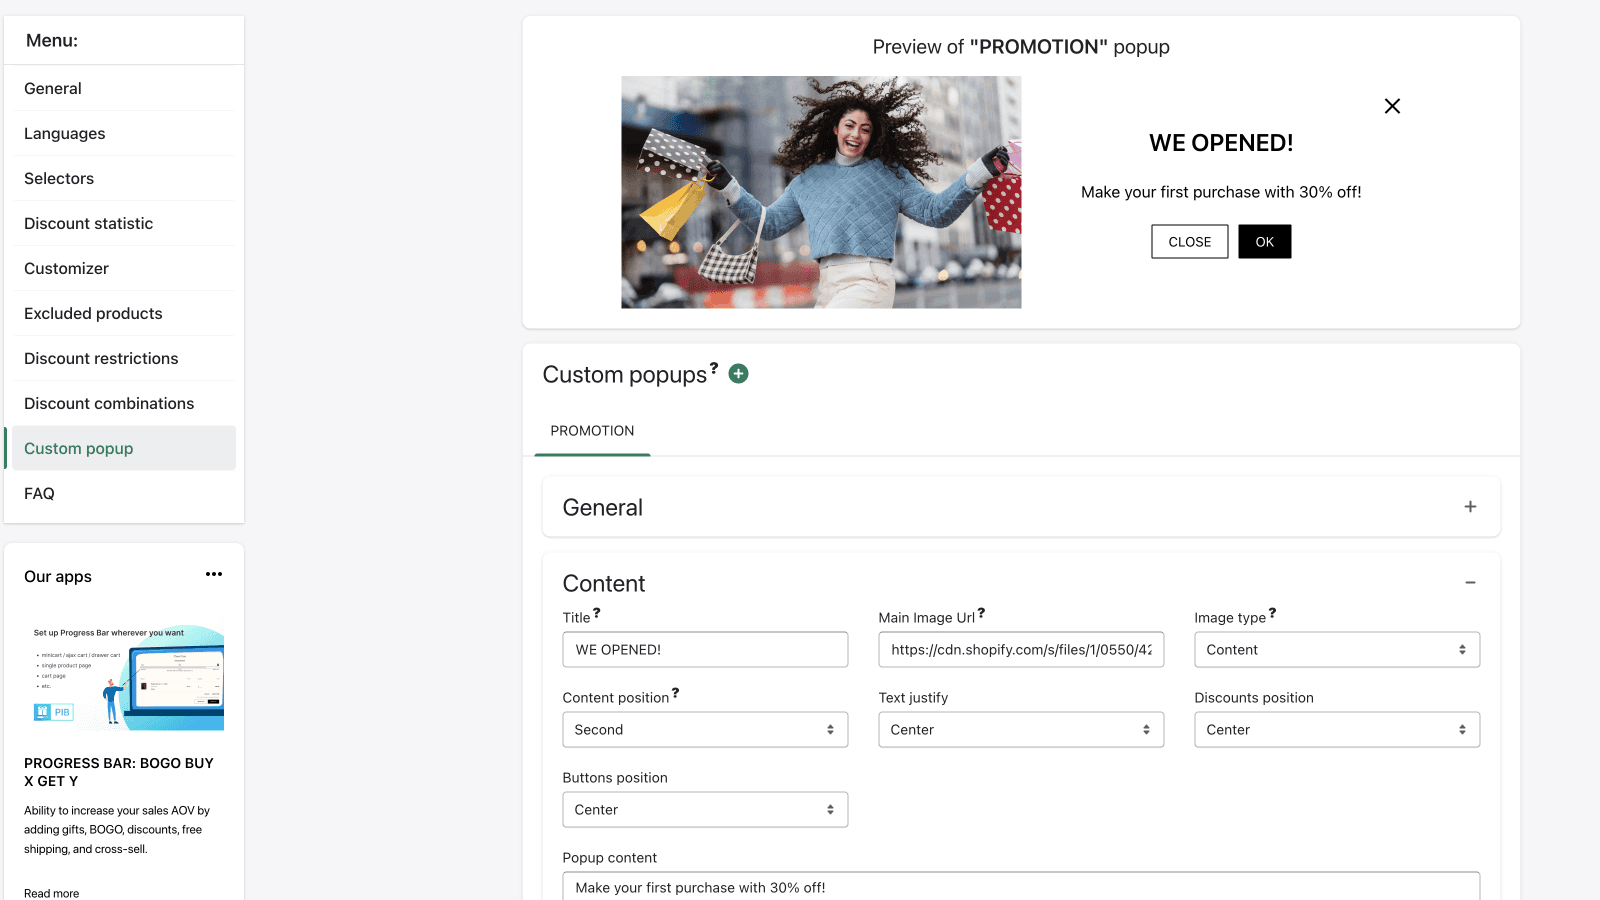Select Excluded products in the sidebar
This screenshot has width=1600, height=900.
click(x=93, y=313)
